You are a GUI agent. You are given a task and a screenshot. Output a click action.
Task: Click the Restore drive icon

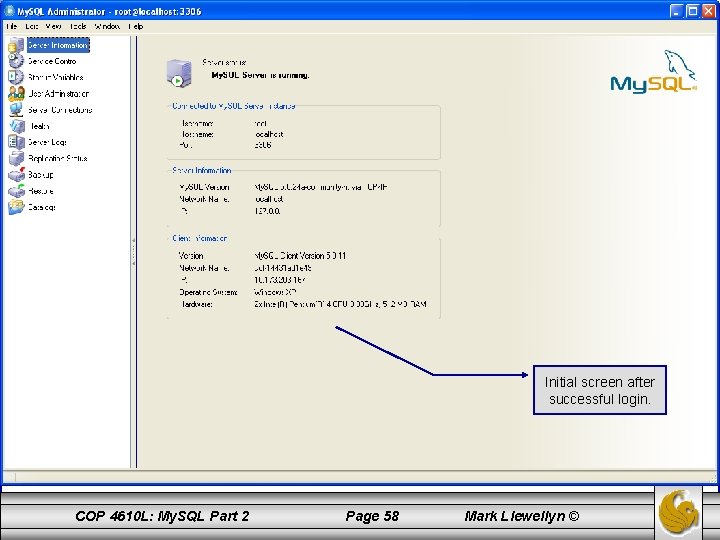tap(17, 191)
